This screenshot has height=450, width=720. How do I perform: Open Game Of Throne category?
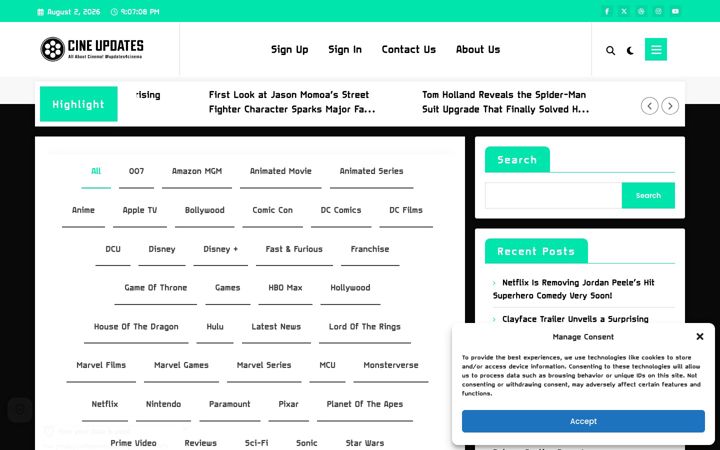coord(156,288)
